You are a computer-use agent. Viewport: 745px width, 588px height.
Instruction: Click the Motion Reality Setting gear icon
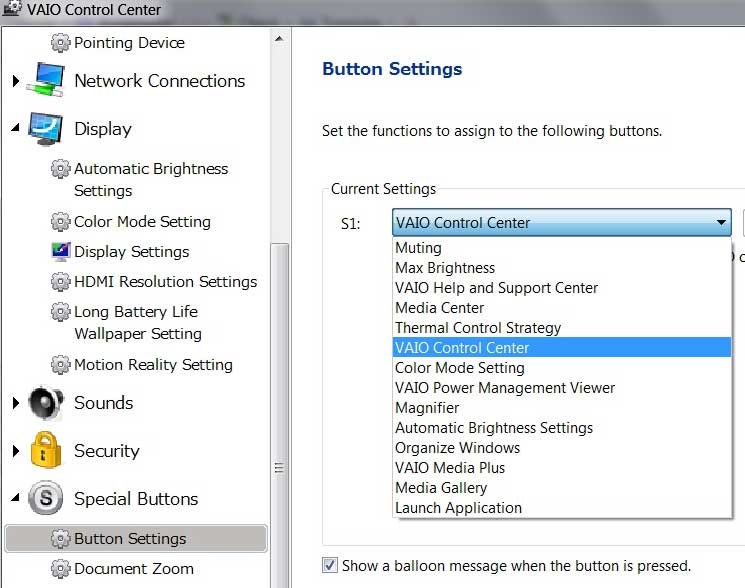pyautogui.click(x=61, y=365)
